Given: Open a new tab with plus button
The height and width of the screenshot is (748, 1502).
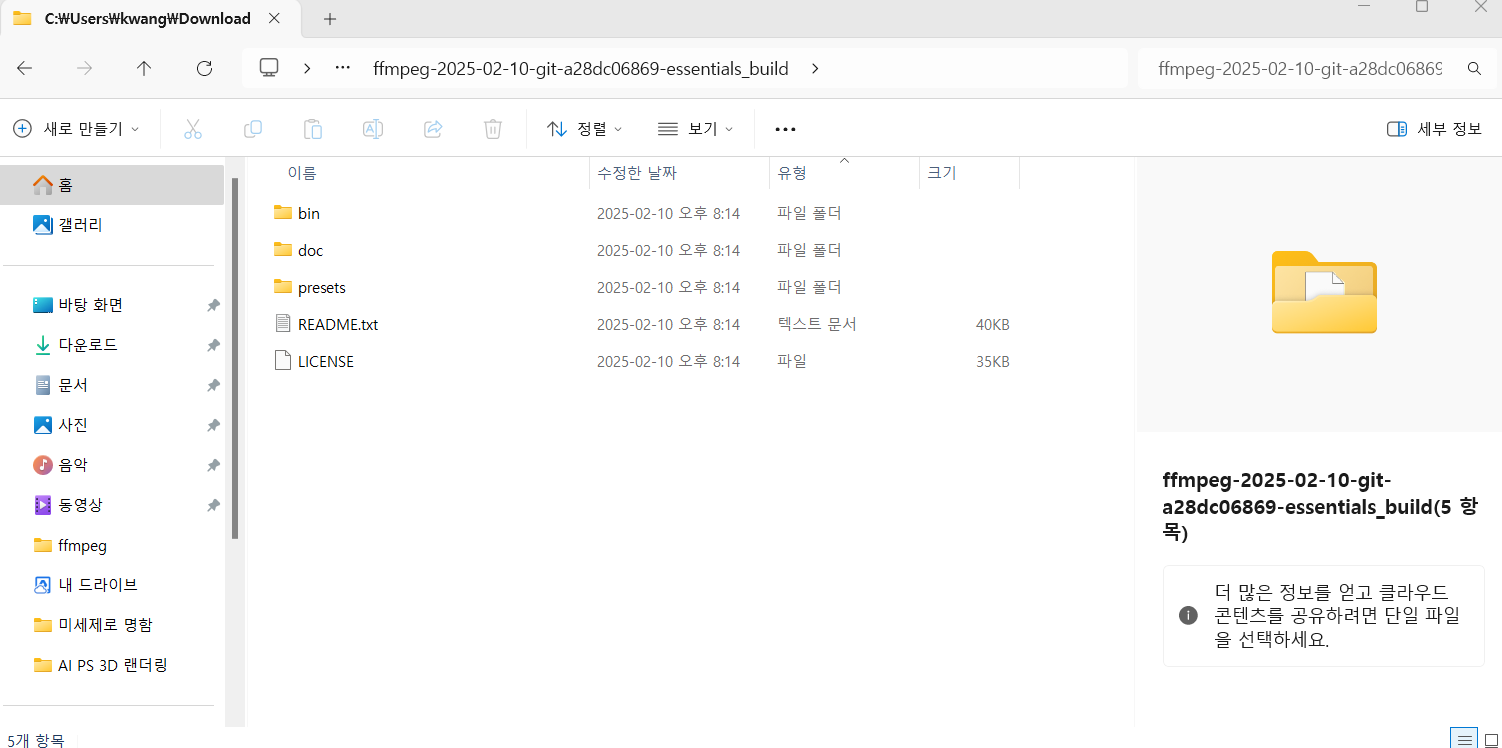Looking at the screenshot, I should (330, 19).
